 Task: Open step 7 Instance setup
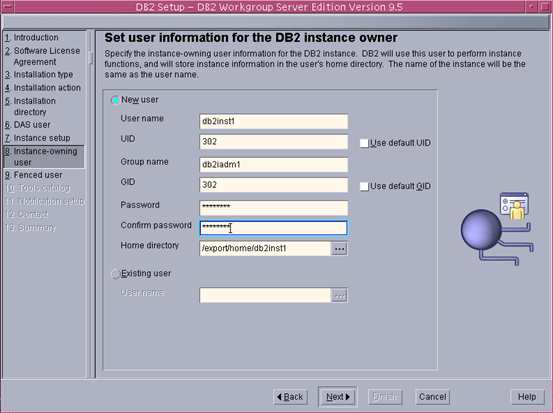pyautogui.click(x=37, y=138)
